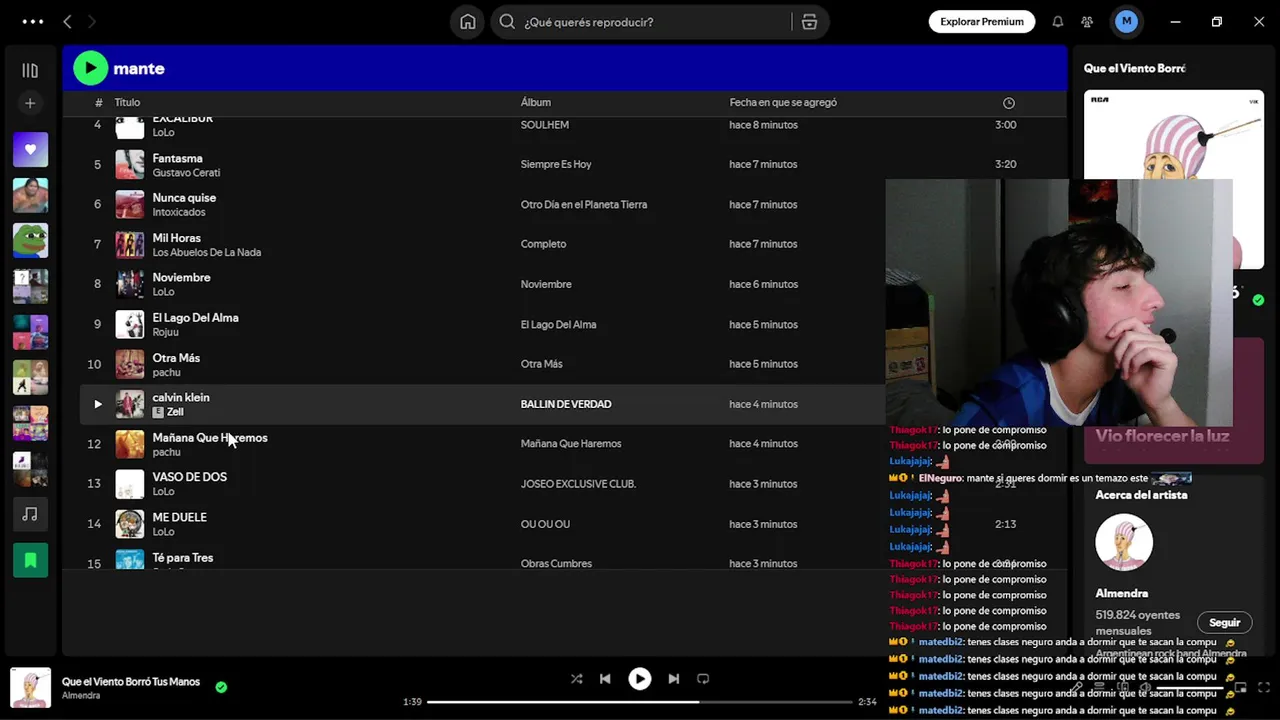The image size is (1280, 720).
Task: Open the Pepe frog playlist thumbnail
Action: [30, 240]
